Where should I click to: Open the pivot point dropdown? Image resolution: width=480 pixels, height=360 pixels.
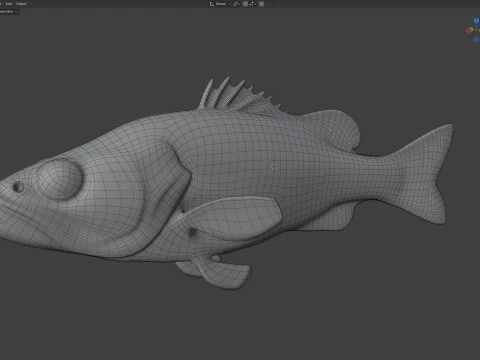pyautogui.click(x=237, y=4)
